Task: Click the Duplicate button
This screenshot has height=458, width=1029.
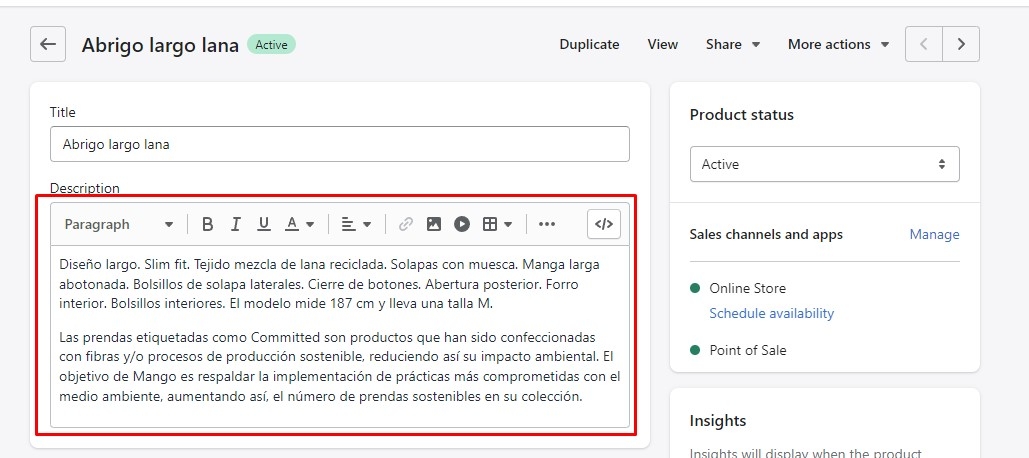Action: tap(589, 44)
